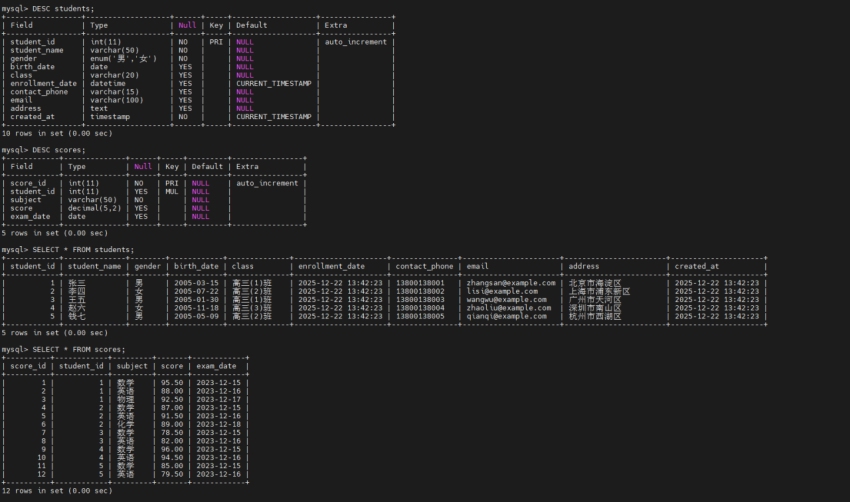Click student name 张三
This screenshot has width=850, height=502.
point(77,283)
